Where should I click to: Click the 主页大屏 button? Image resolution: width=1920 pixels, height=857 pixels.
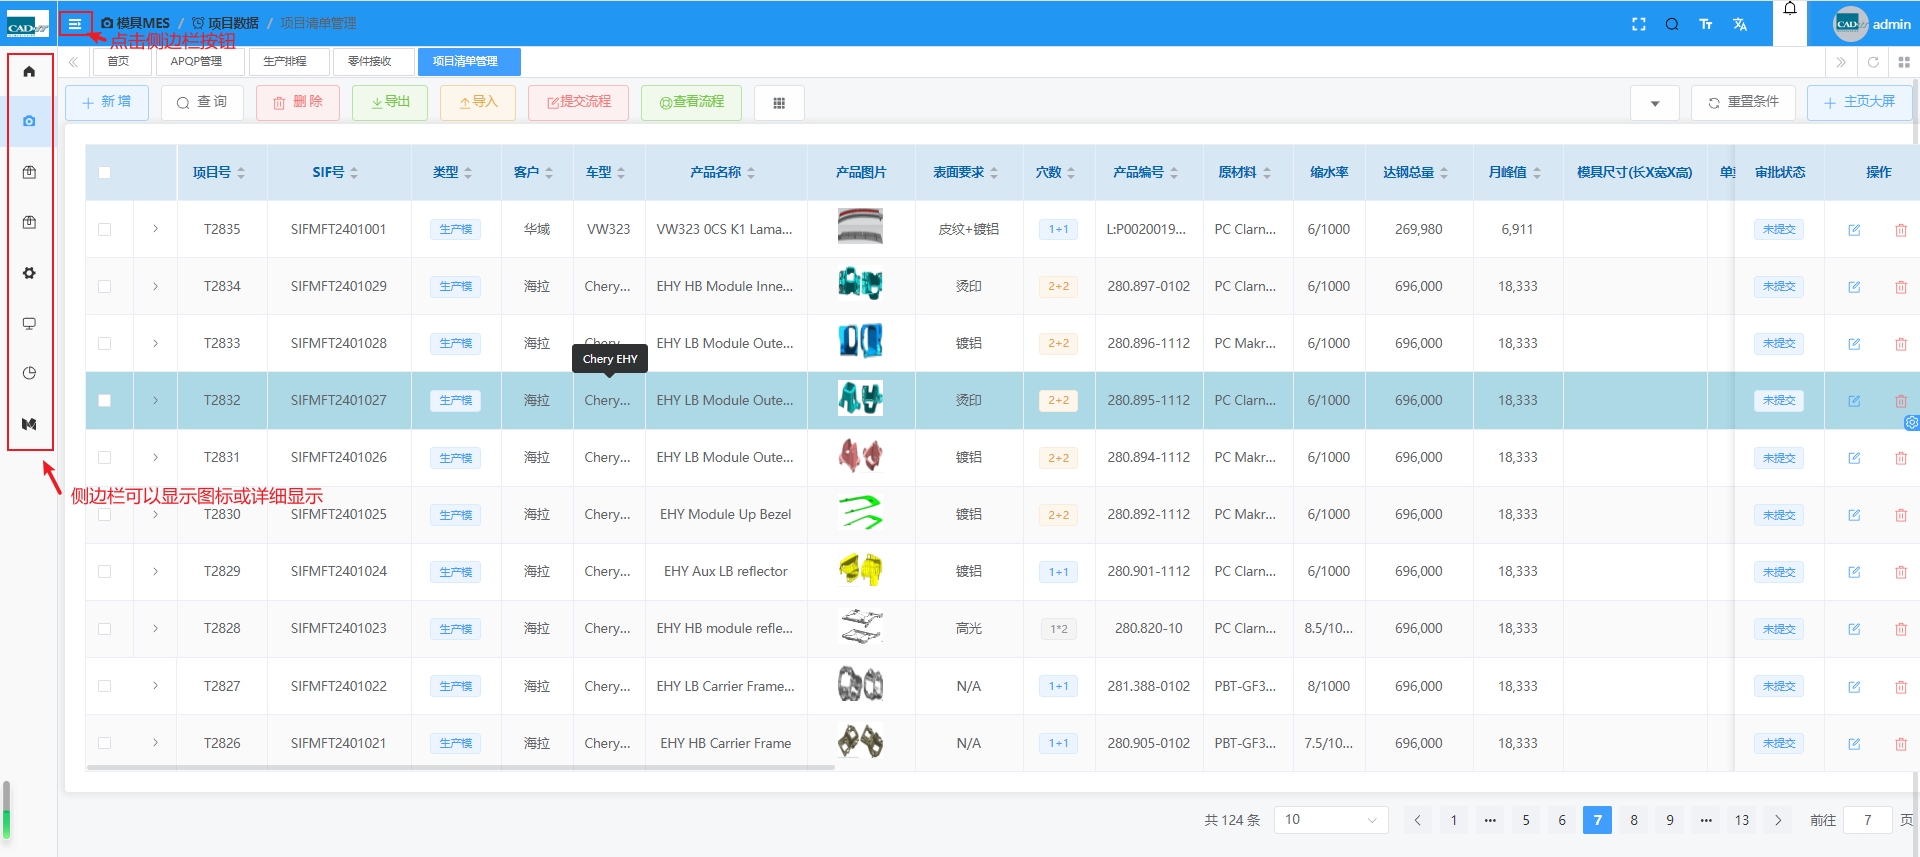click(1859, 102)
